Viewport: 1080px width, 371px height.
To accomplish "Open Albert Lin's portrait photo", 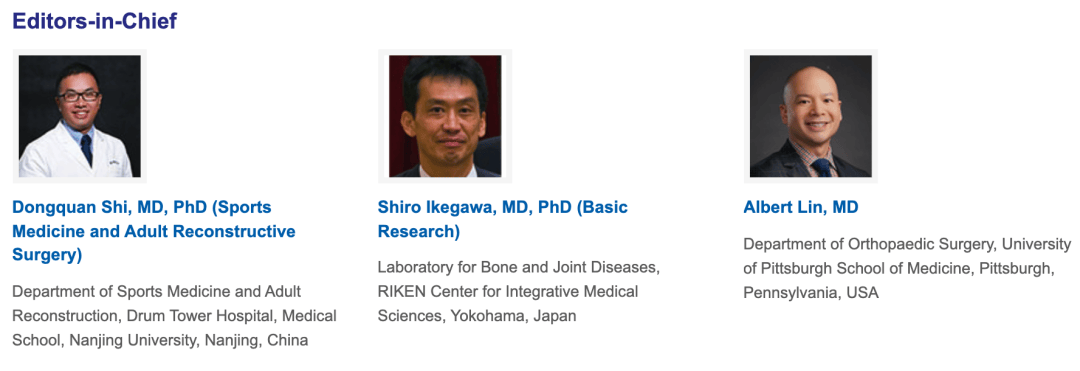I will 811,116.
